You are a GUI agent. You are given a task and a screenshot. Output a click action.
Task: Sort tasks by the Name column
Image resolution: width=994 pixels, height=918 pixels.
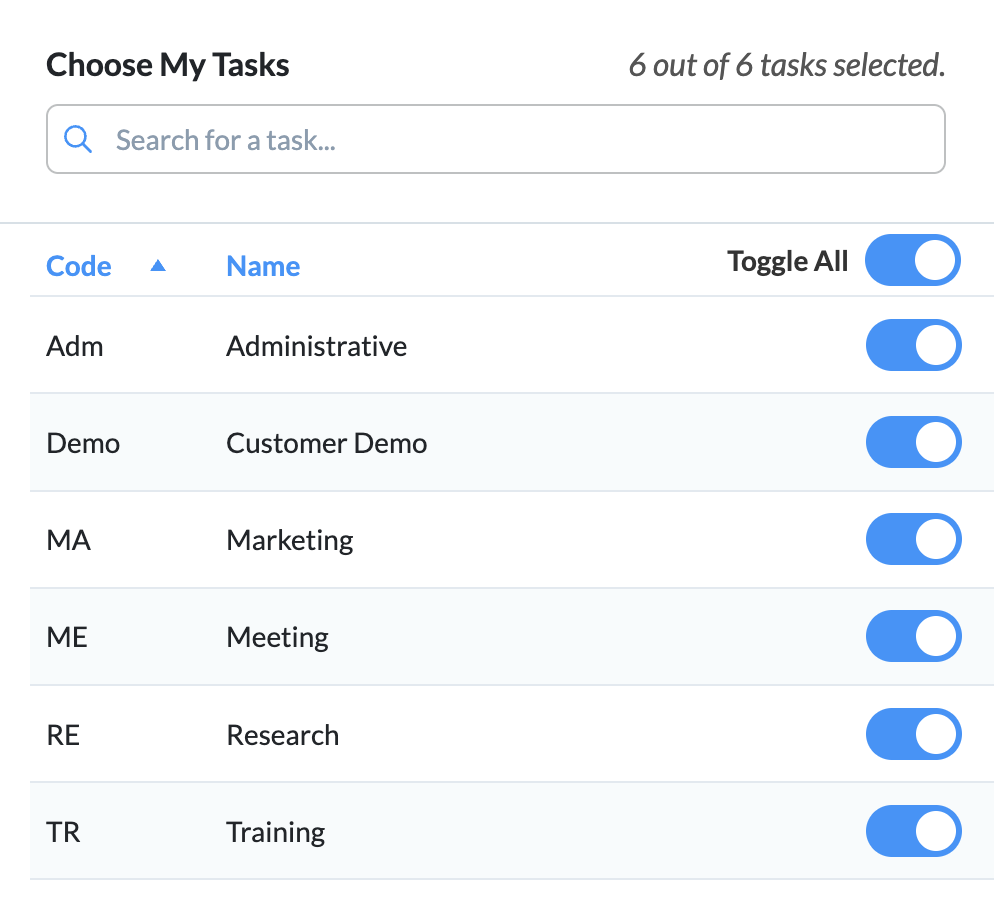pyautogui.click(x=263, y=266)
